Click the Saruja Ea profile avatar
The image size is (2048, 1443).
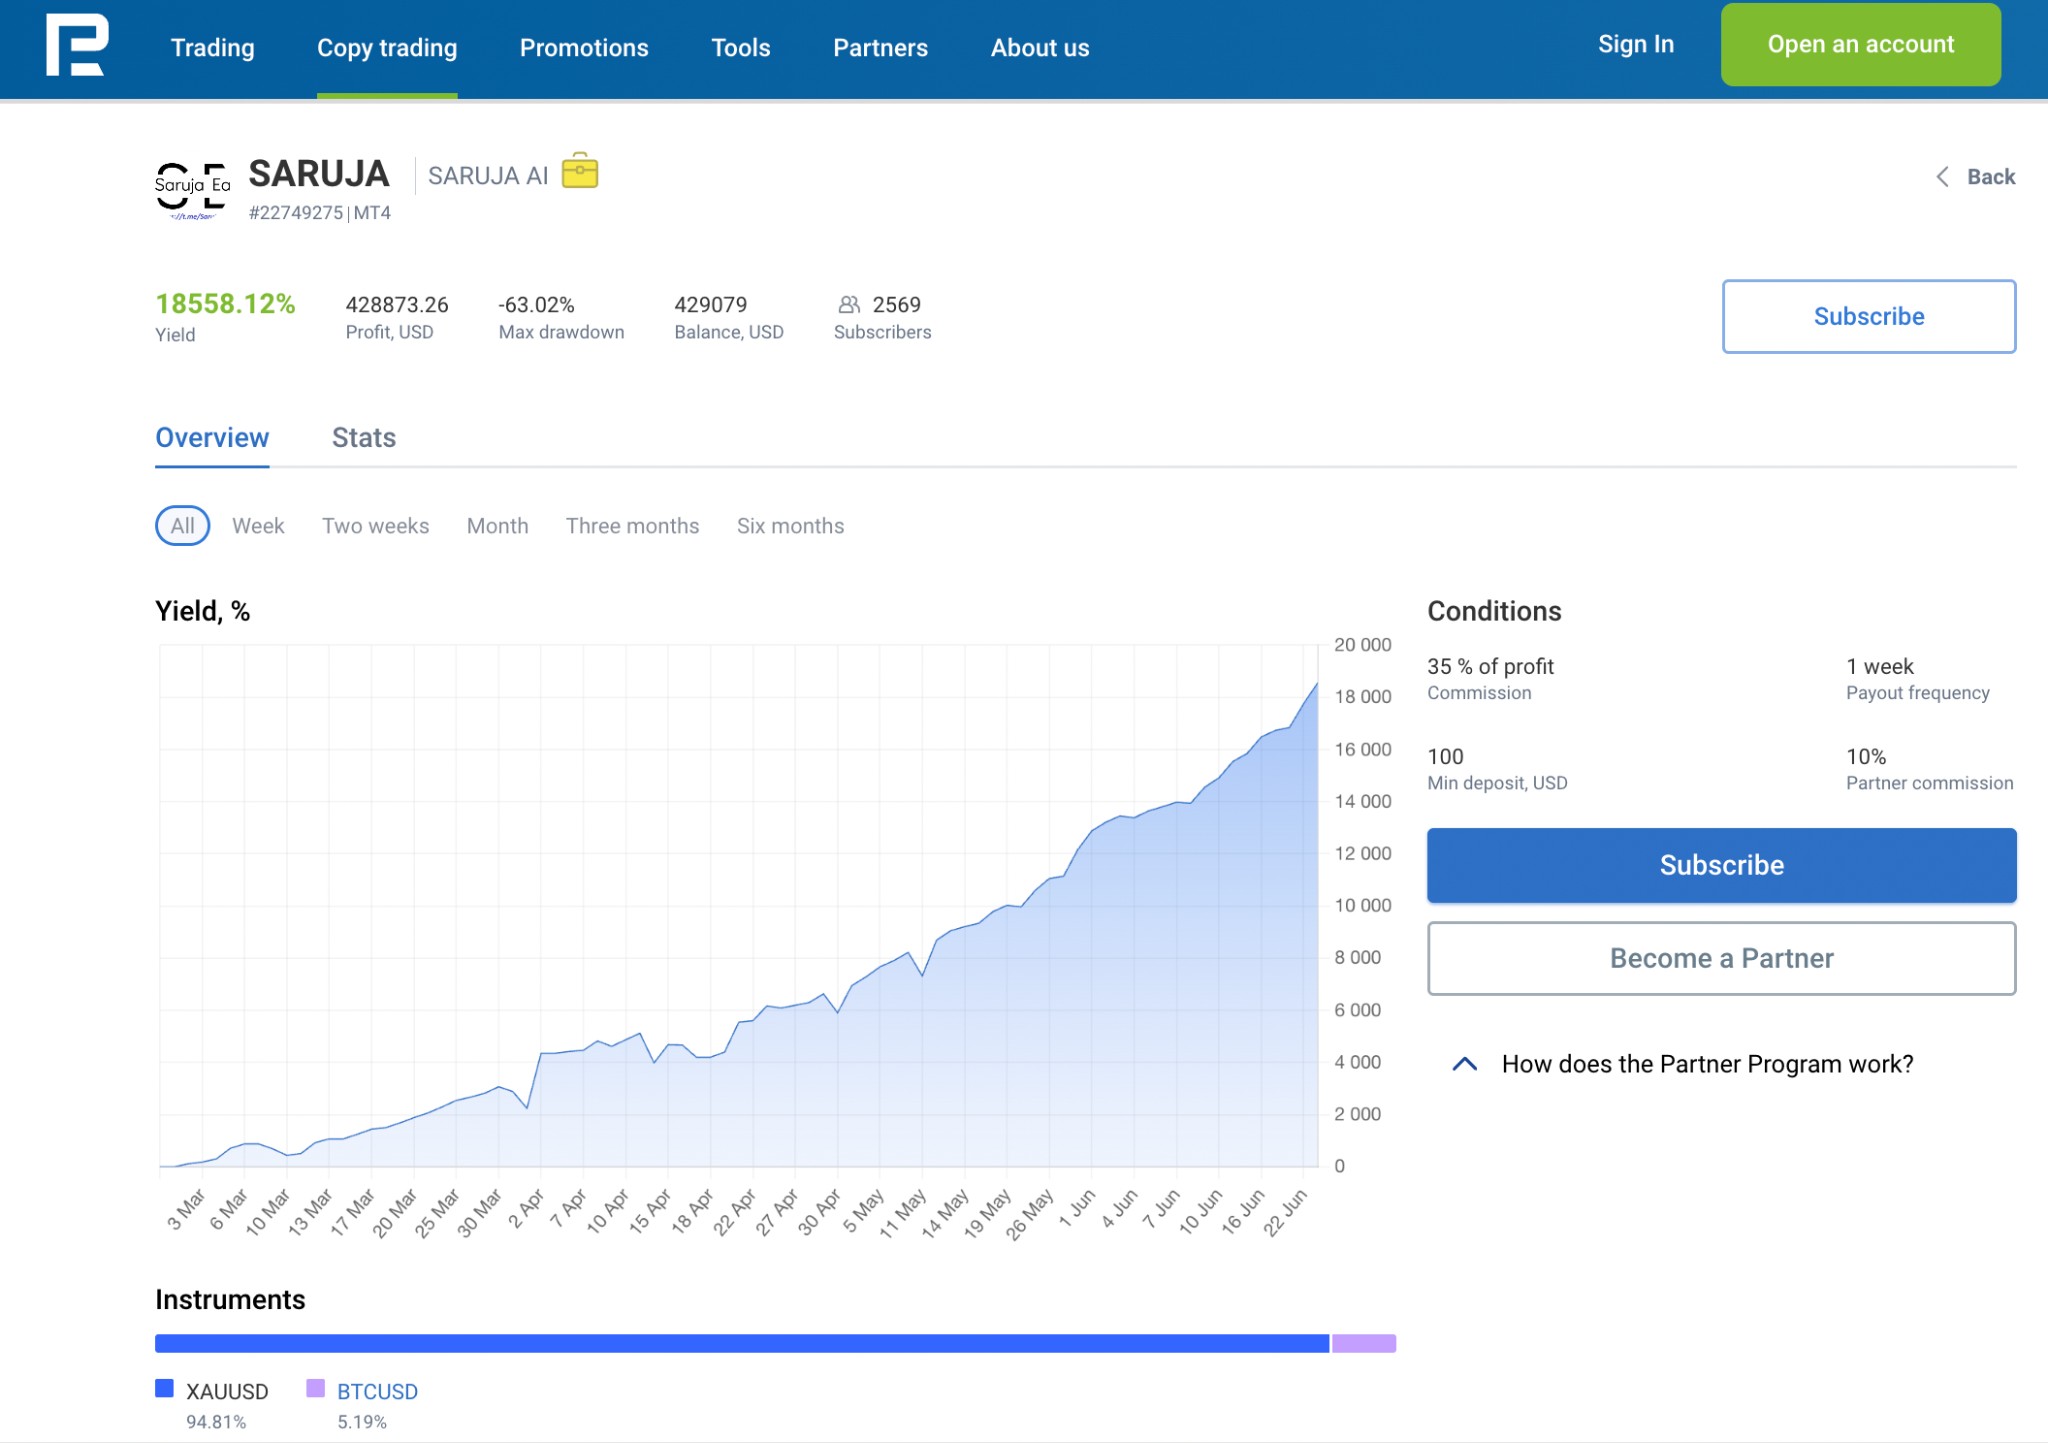coord(192,190)
